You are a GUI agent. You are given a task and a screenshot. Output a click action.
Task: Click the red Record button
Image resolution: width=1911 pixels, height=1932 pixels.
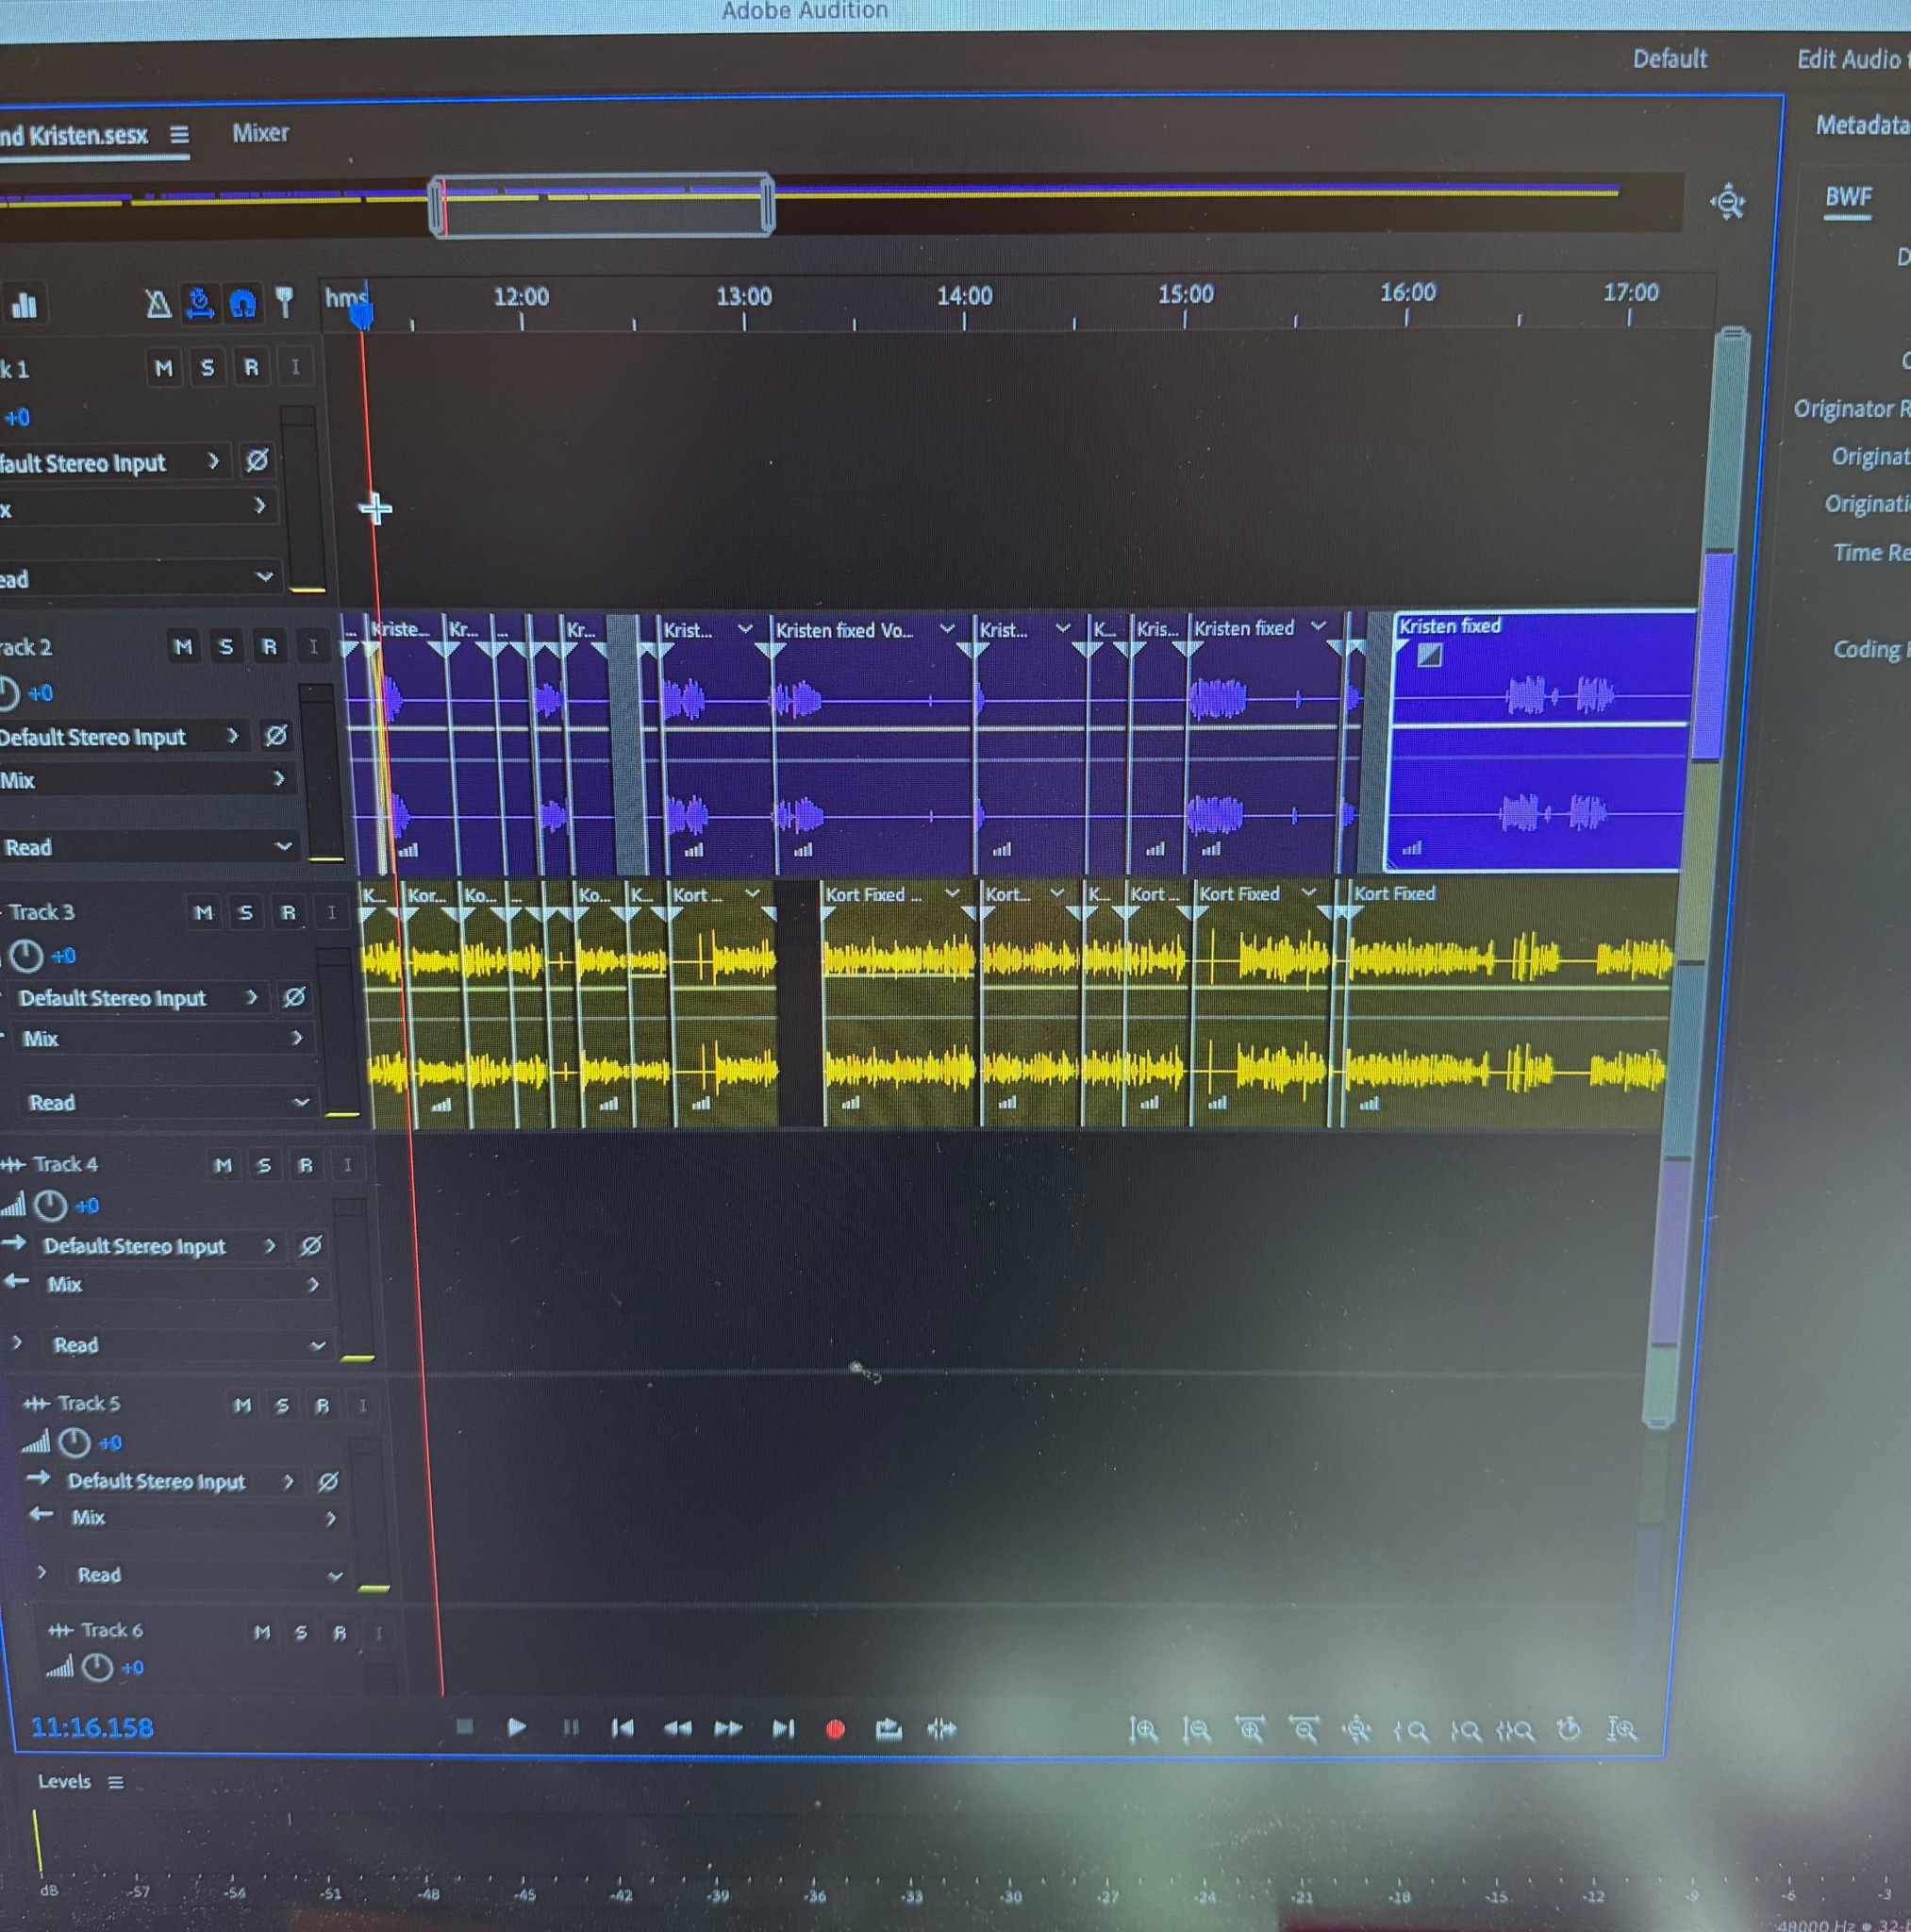836,1728
